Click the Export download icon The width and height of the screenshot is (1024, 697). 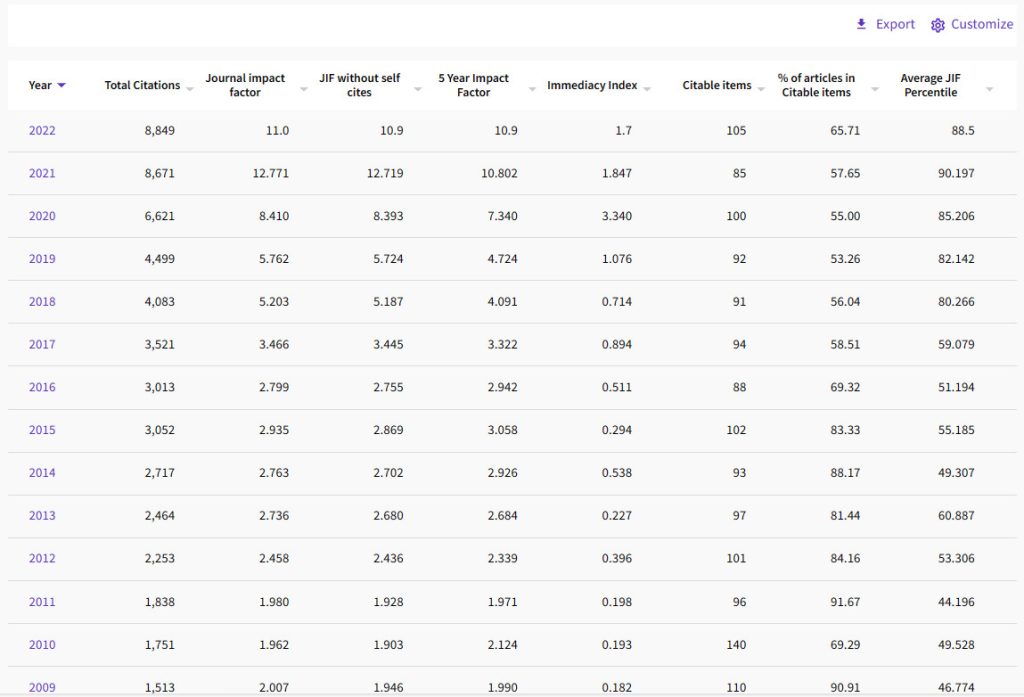[x=861, y=24]
